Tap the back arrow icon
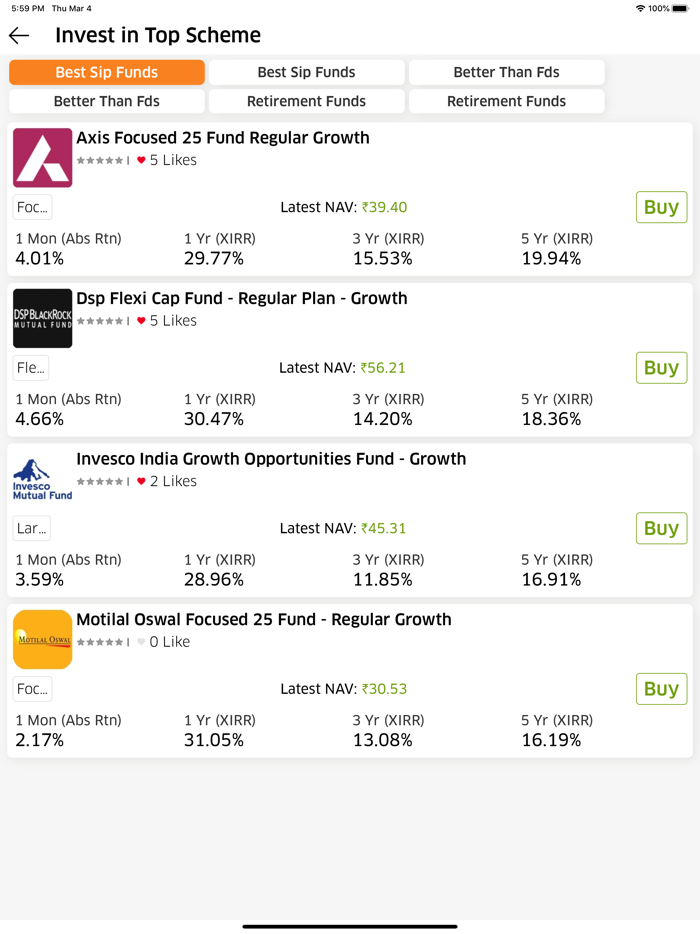 (19, 36)
